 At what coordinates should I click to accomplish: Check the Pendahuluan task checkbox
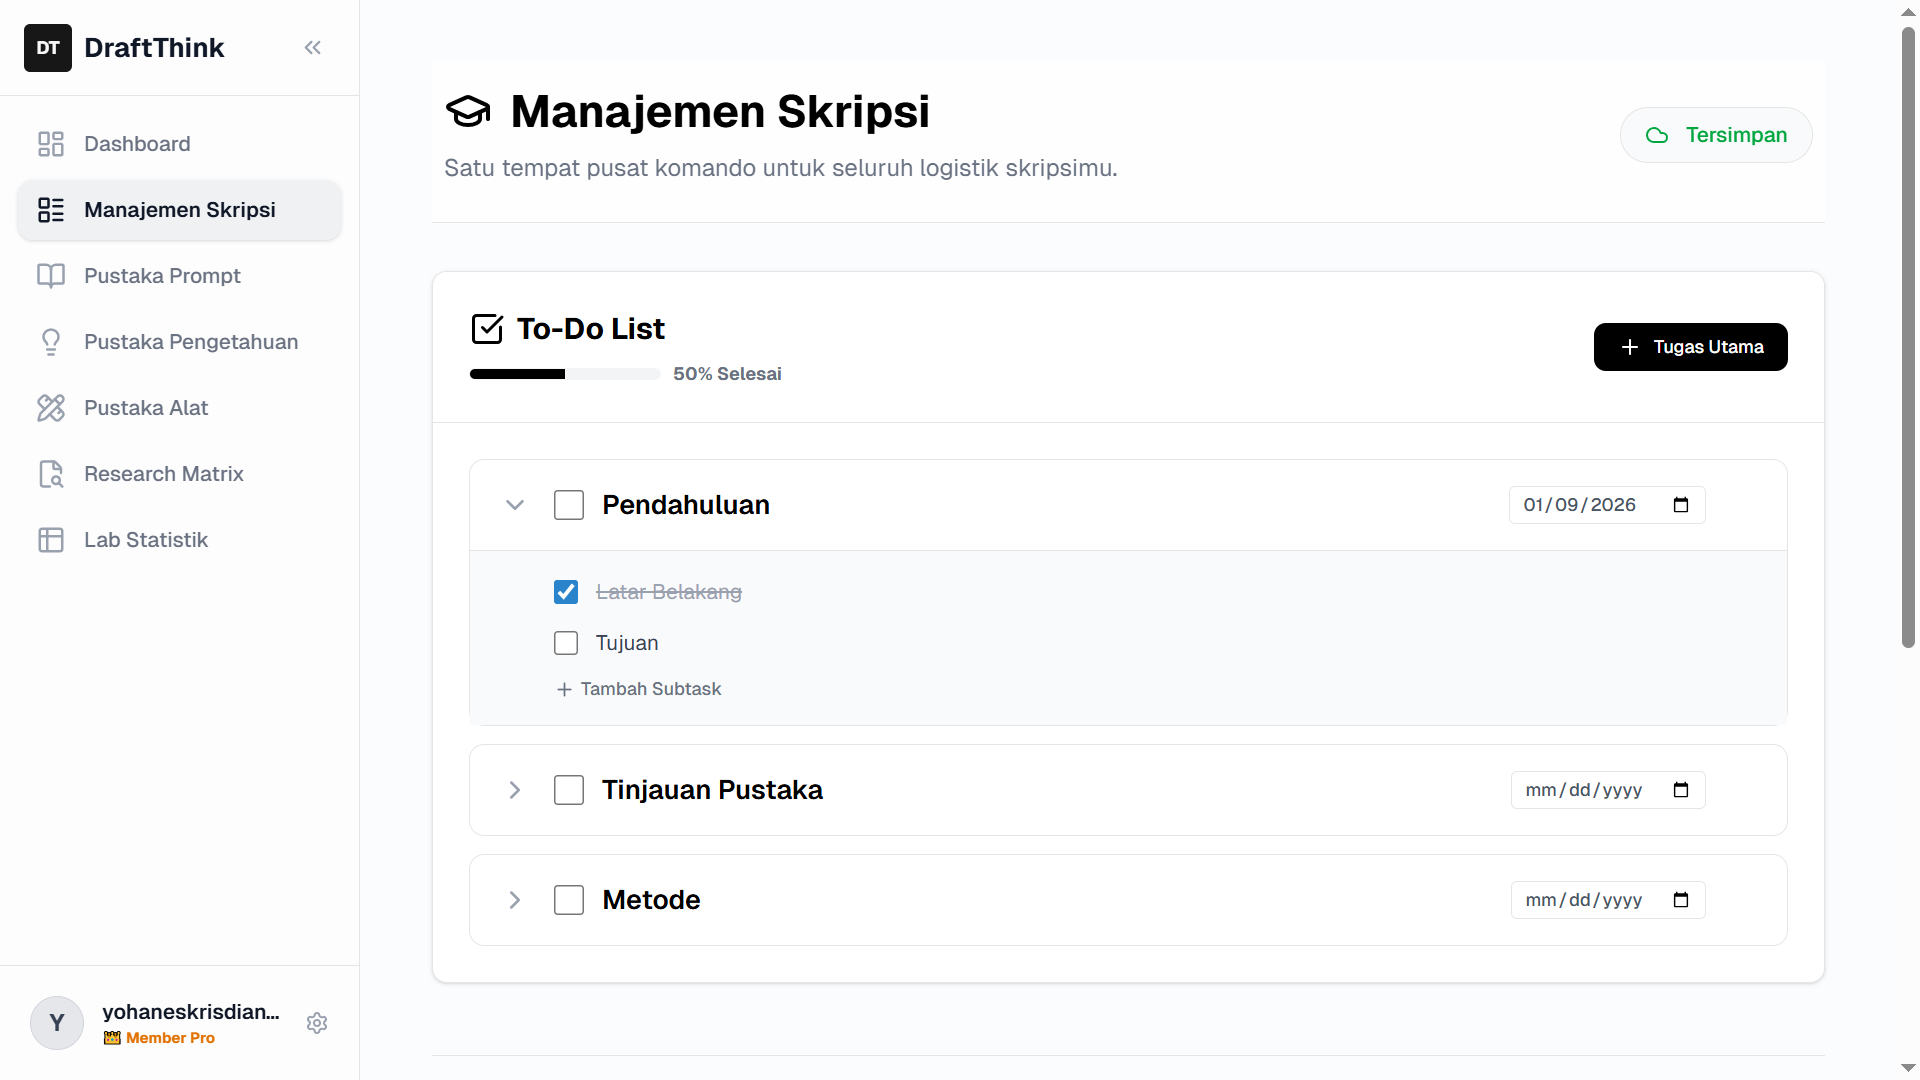tap(569, 505)
